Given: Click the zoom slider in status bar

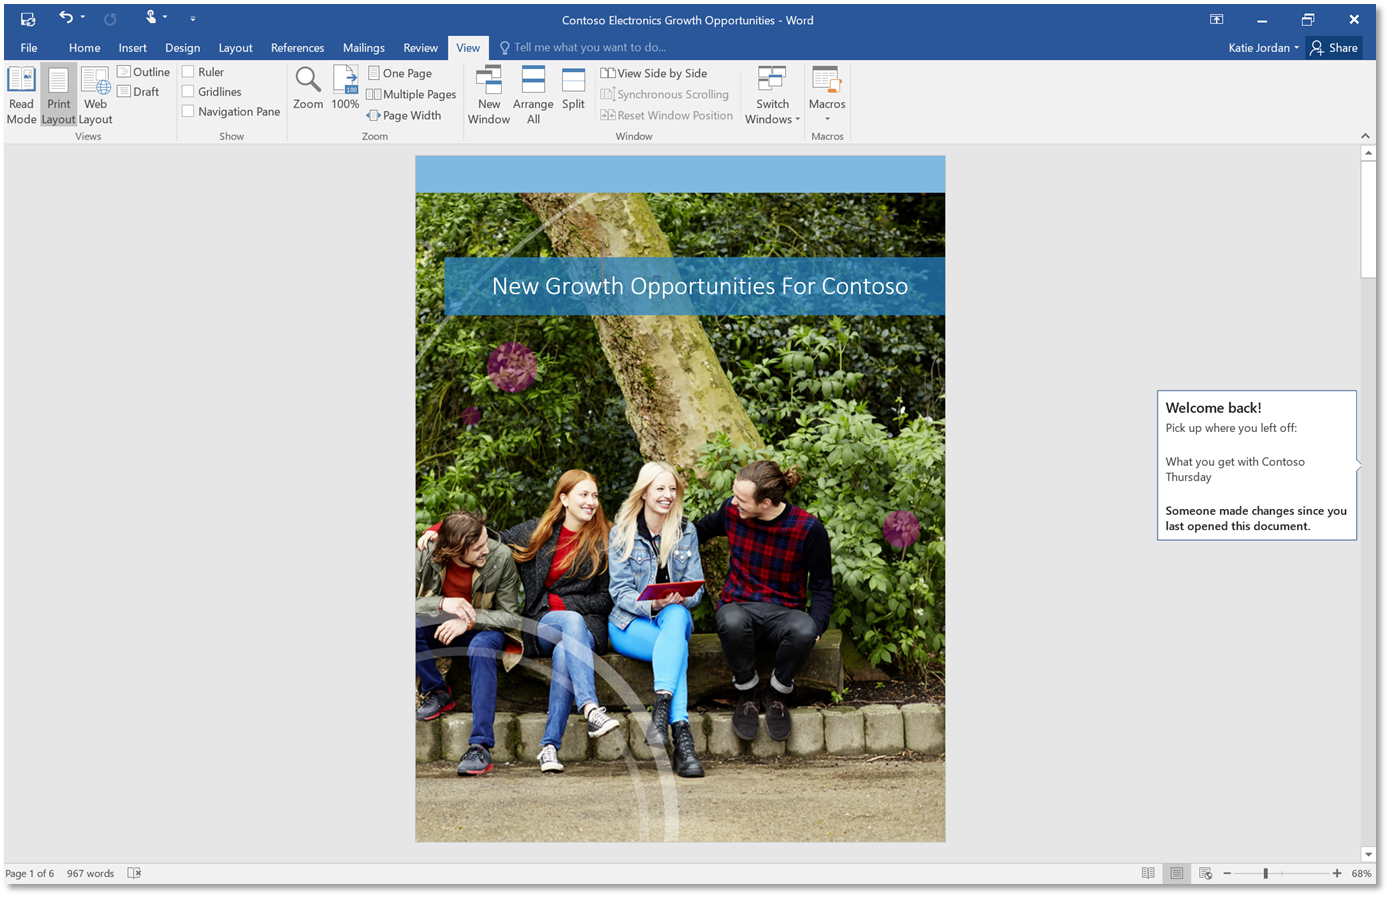Looking at the screenshot, I should (1265, 873).
